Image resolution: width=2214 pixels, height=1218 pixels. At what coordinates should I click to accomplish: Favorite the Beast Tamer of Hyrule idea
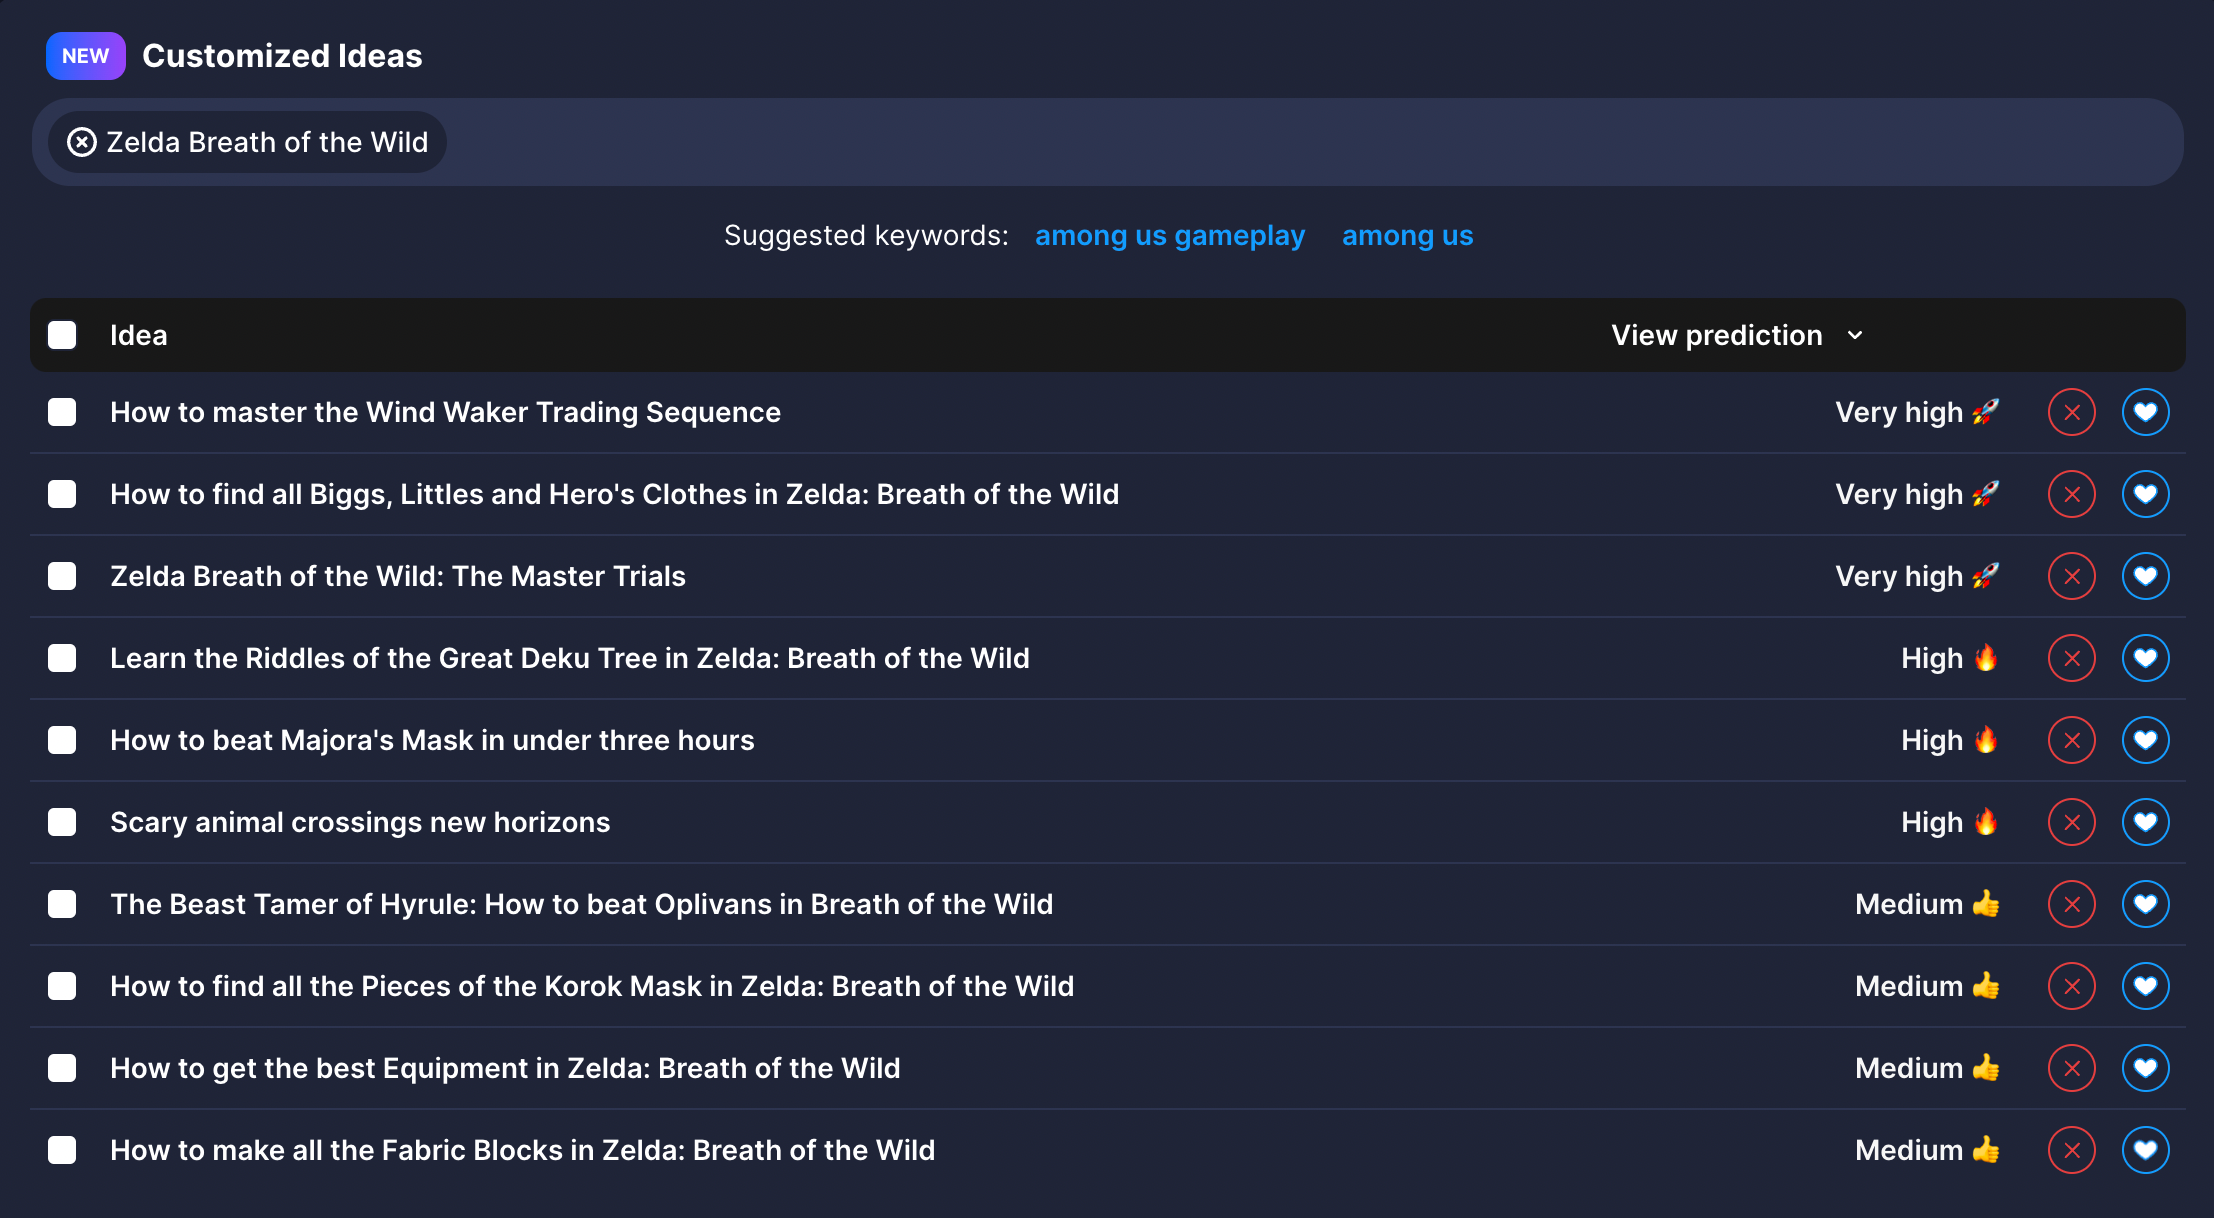[2145, 904]
